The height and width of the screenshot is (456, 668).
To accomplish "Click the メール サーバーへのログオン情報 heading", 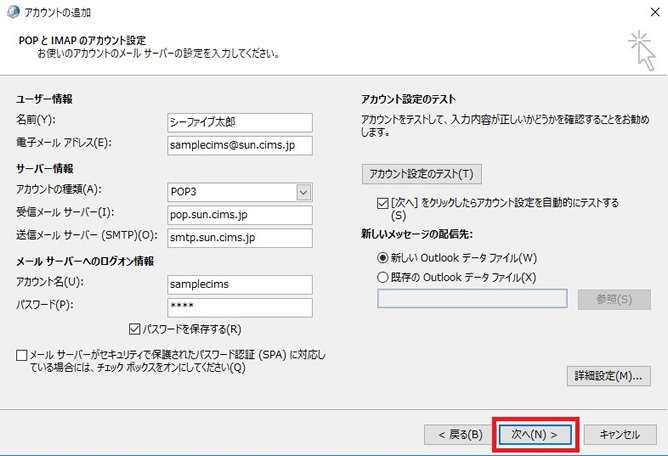I will pos(85,261).
